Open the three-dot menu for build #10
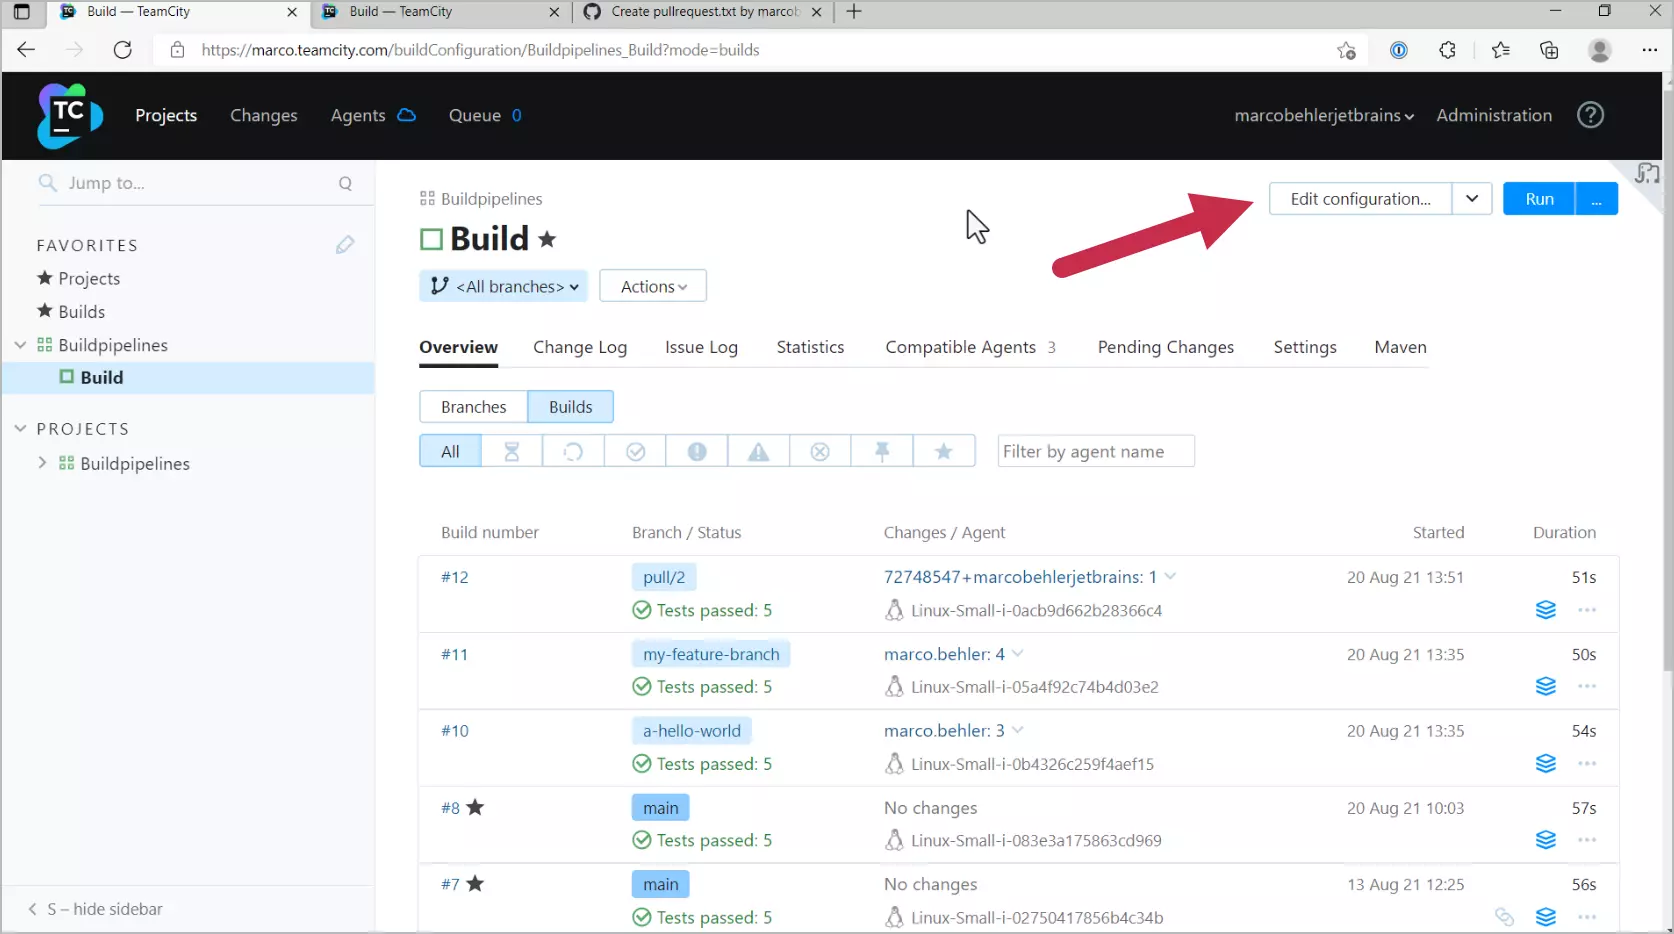Image resolution: width=1674 pixels, height=934 pixels. (x=1587, y=764)
